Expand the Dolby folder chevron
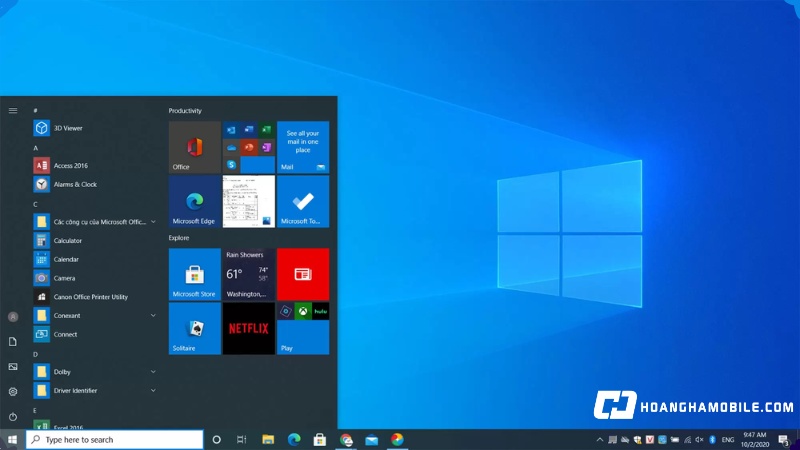The height and width of the screenshot is (450, 800). (x=153, y=372)
